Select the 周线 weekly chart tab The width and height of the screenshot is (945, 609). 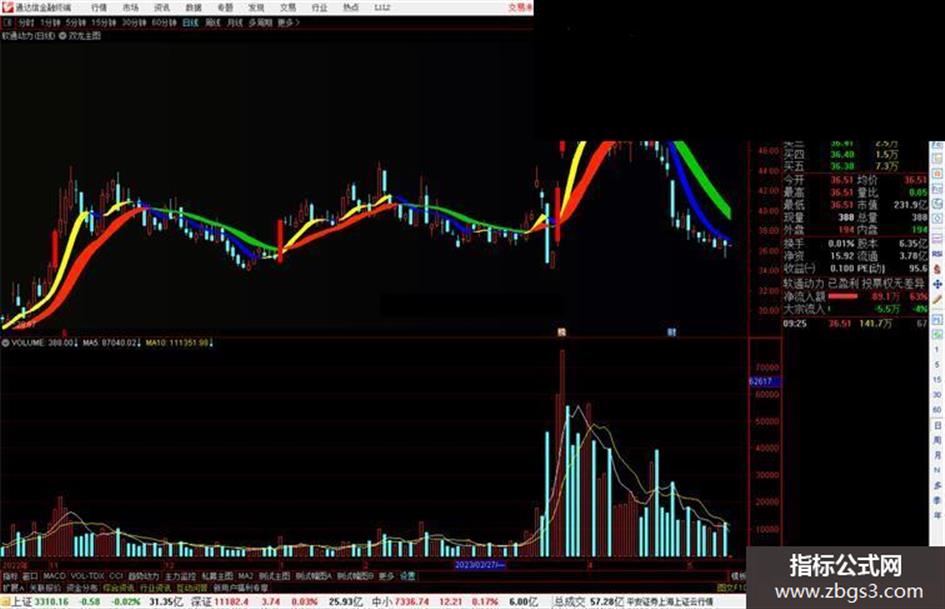point(213,22)
